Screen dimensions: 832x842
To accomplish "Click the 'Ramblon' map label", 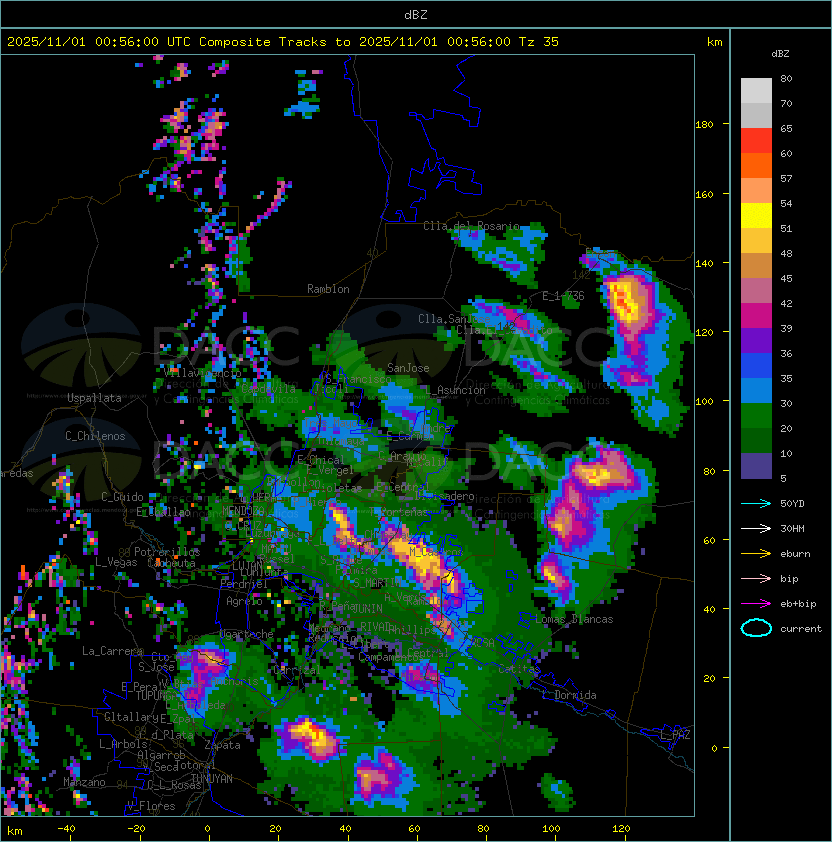I will 328,289.
